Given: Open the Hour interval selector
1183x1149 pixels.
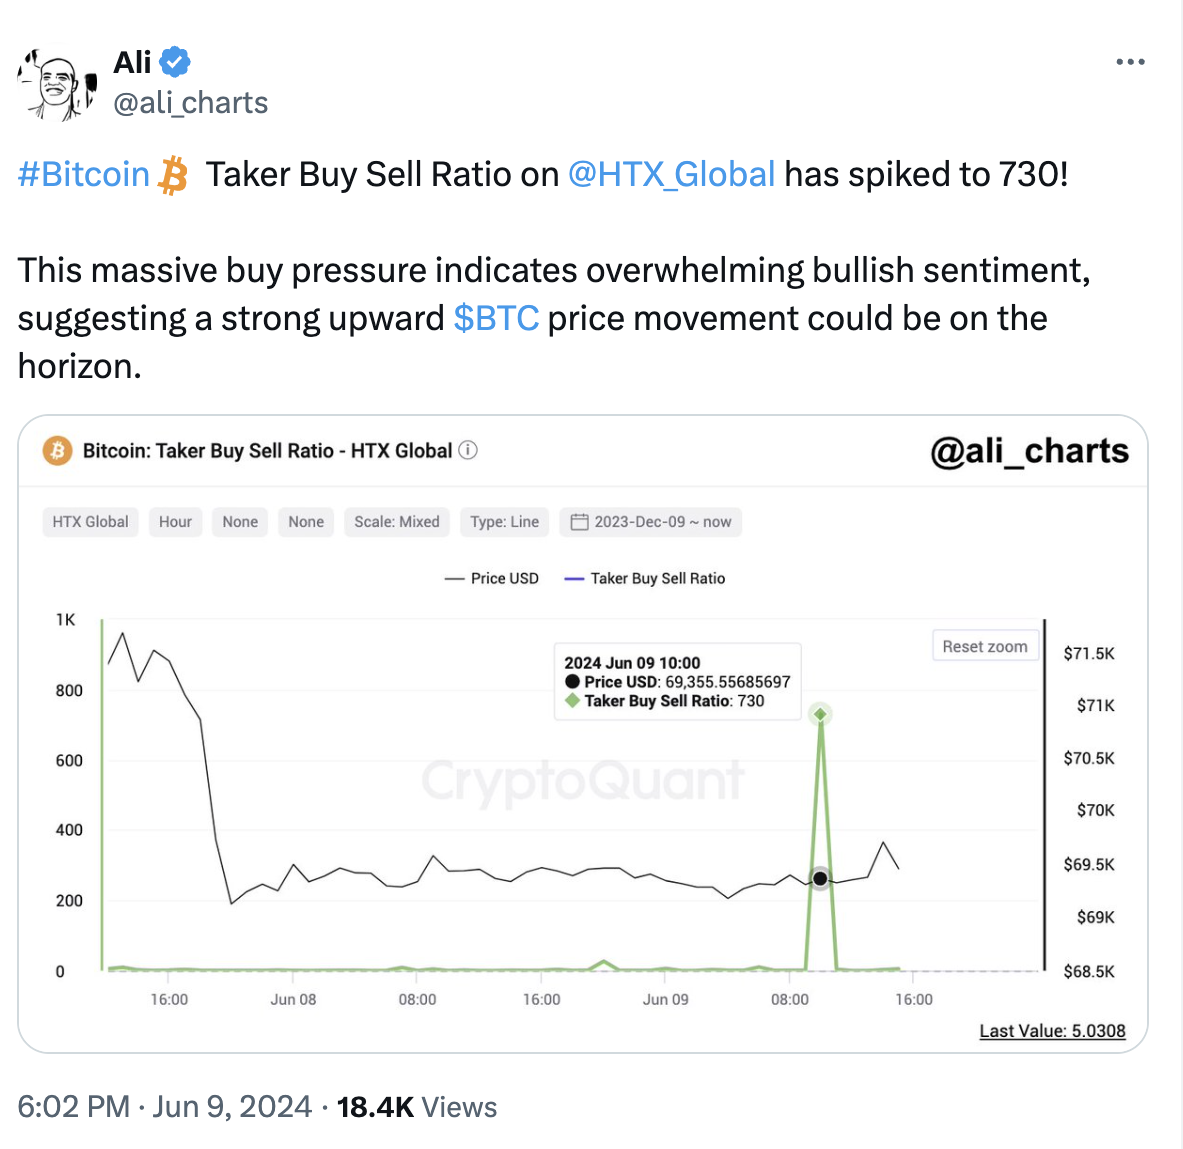Looking at the screenshot, I should pyautogui.click(x=175, y=521).
